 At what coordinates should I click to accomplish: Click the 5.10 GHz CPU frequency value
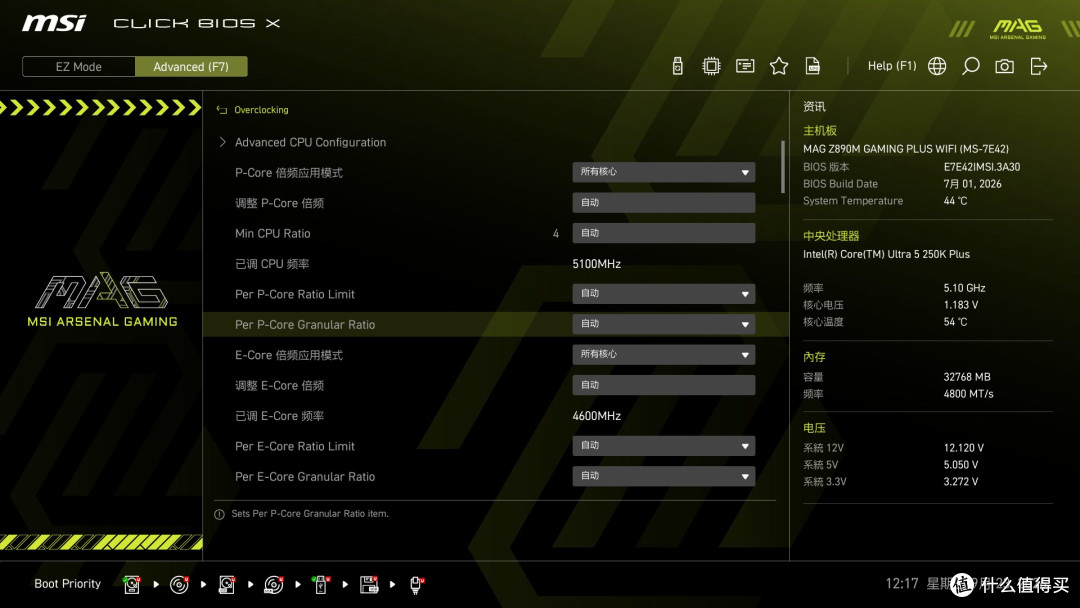tap(964, 288)
